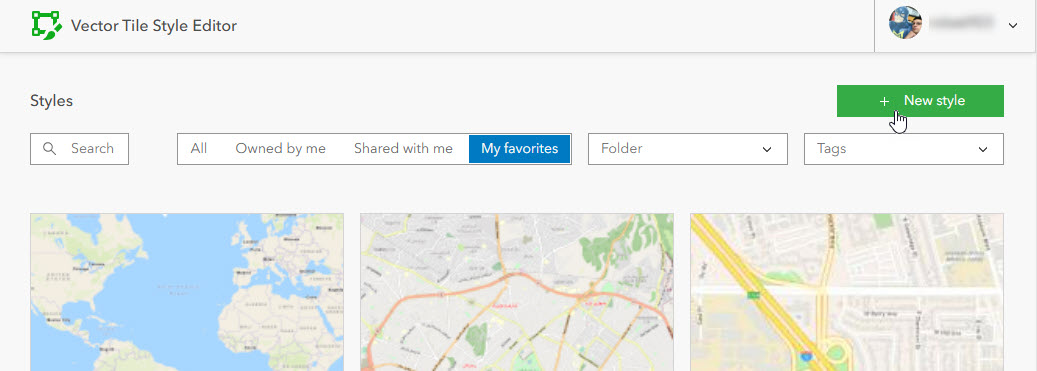Select the My favorites filter
The height and width of the screenshot is (371, 1037).
520,149
